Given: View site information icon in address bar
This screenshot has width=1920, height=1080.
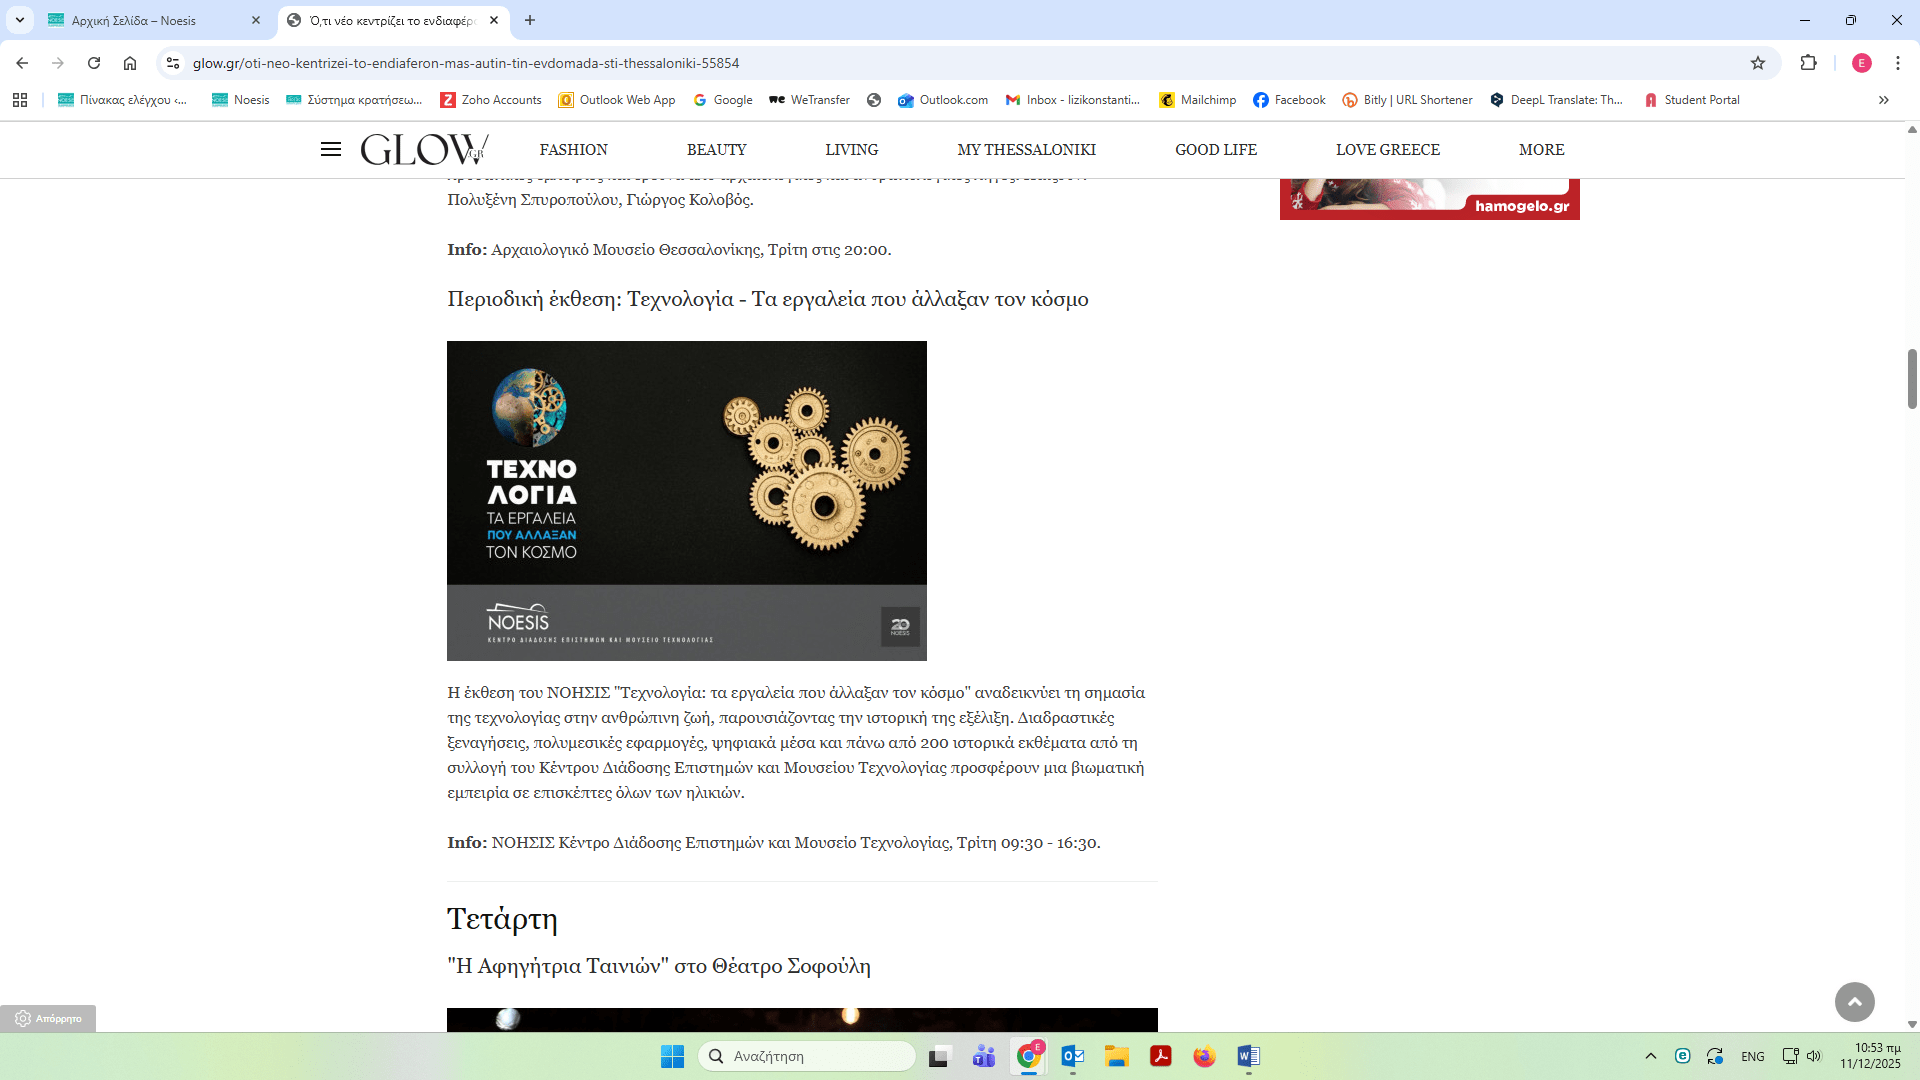Looking at the screenshot, I should (x=173, y=63).
